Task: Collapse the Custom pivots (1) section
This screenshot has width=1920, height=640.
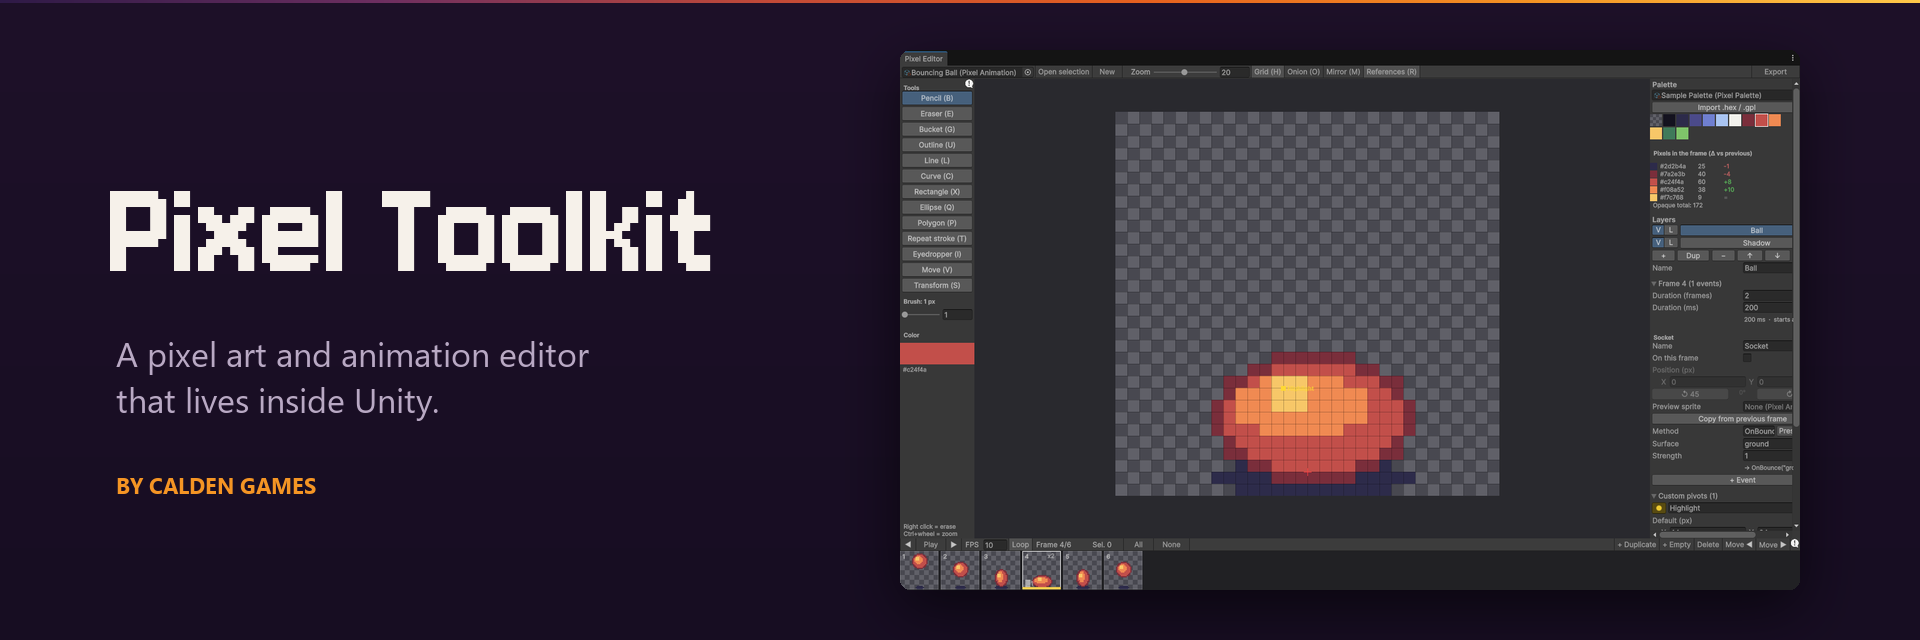Action: coord(1654,496)
